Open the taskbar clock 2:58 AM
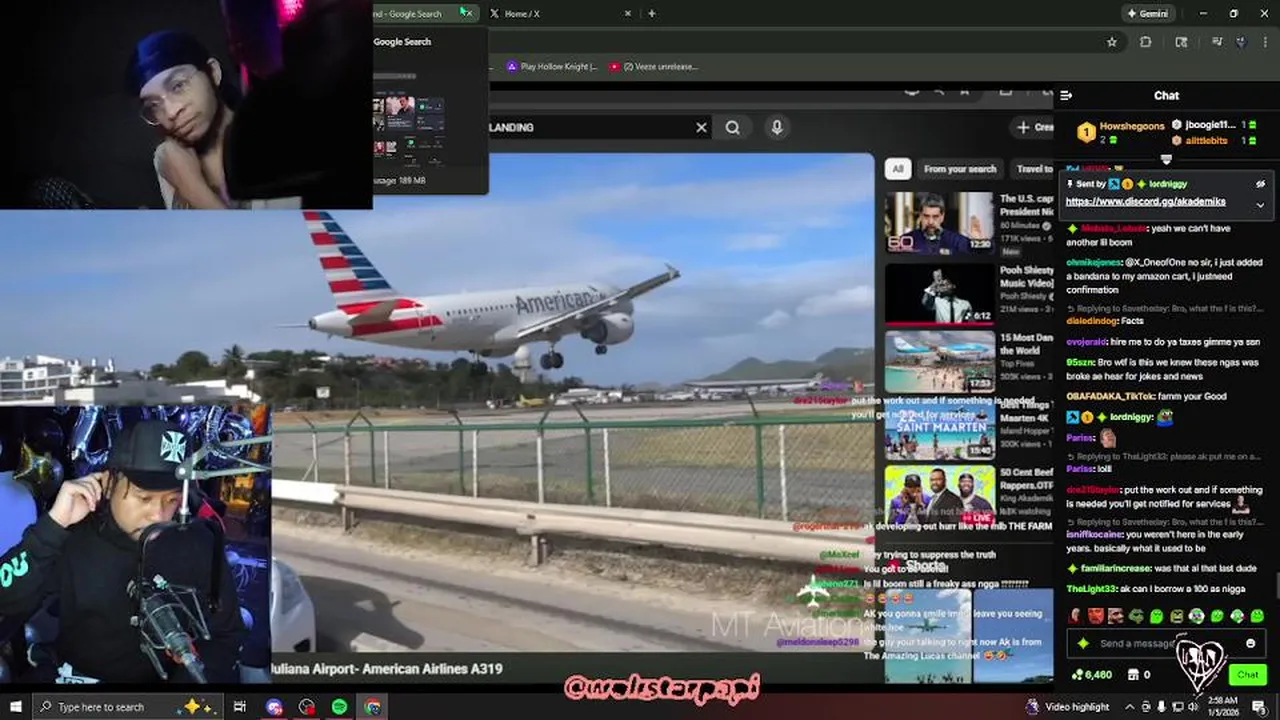 coord(1225,707)
